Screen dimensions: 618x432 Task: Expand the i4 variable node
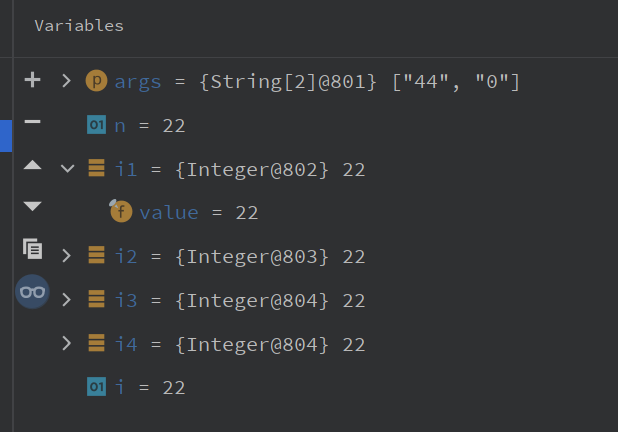coord(67,343)
